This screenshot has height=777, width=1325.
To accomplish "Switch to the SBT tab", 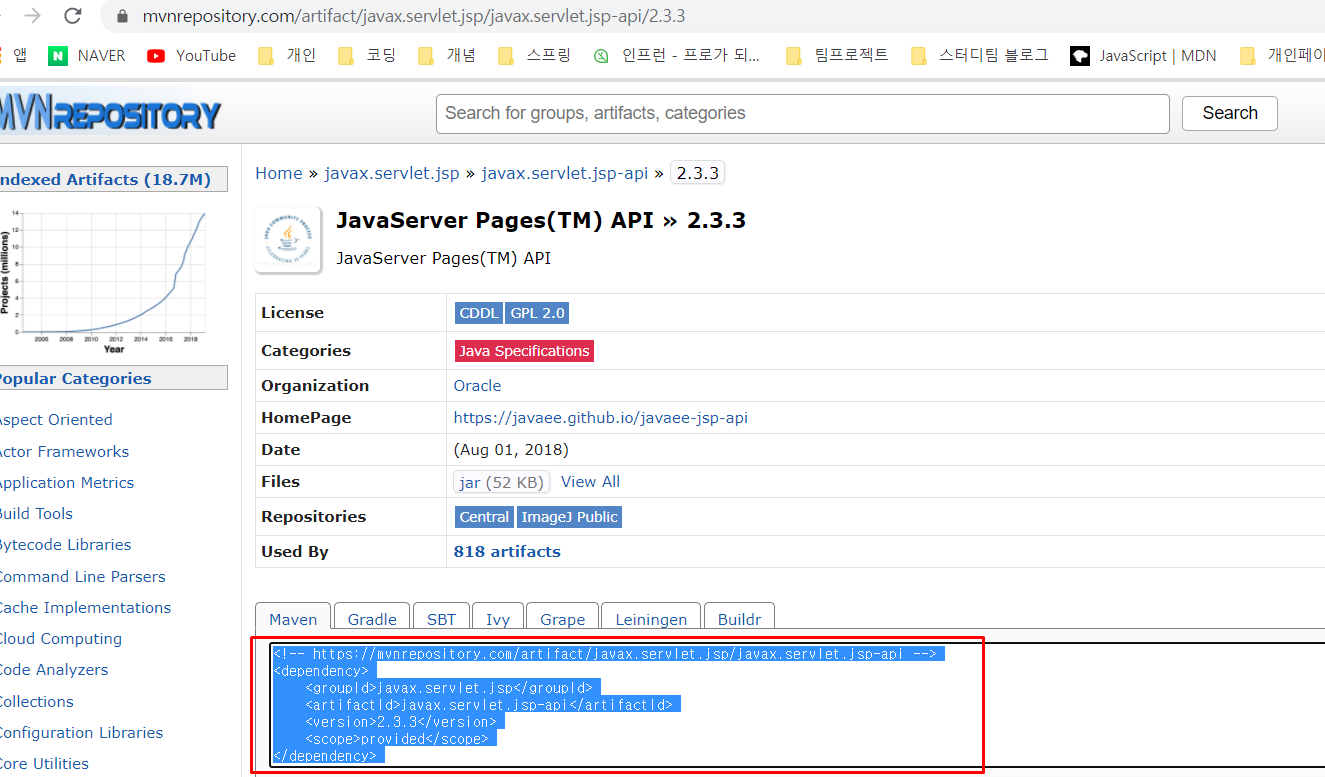I will point(441,619).
